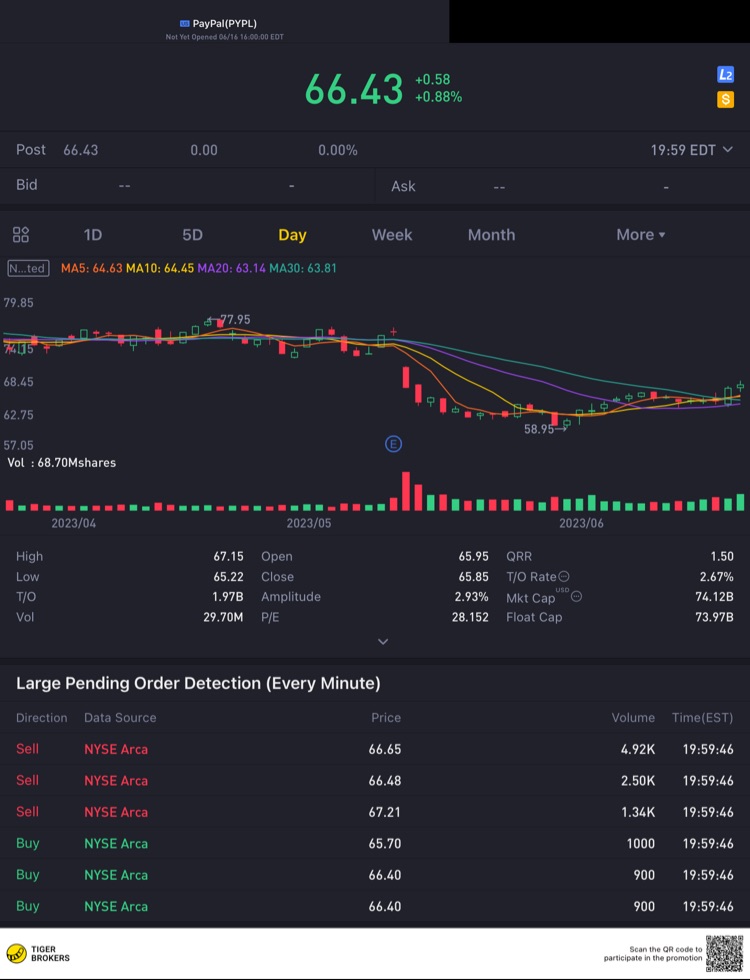Tap the High 67.15 value
This screenshot has height=980, width=750.
click(x=228, y=556)
